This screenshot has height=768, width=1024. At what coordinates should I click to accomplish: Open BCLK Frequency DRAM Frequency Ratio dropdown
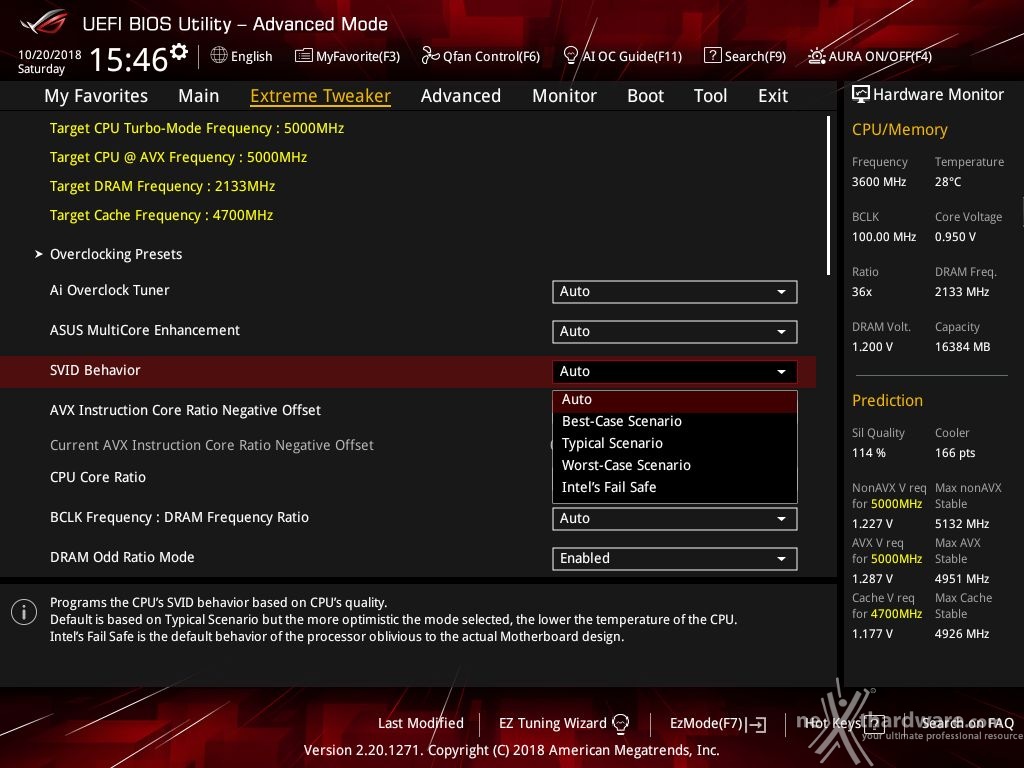pos(675,519)
